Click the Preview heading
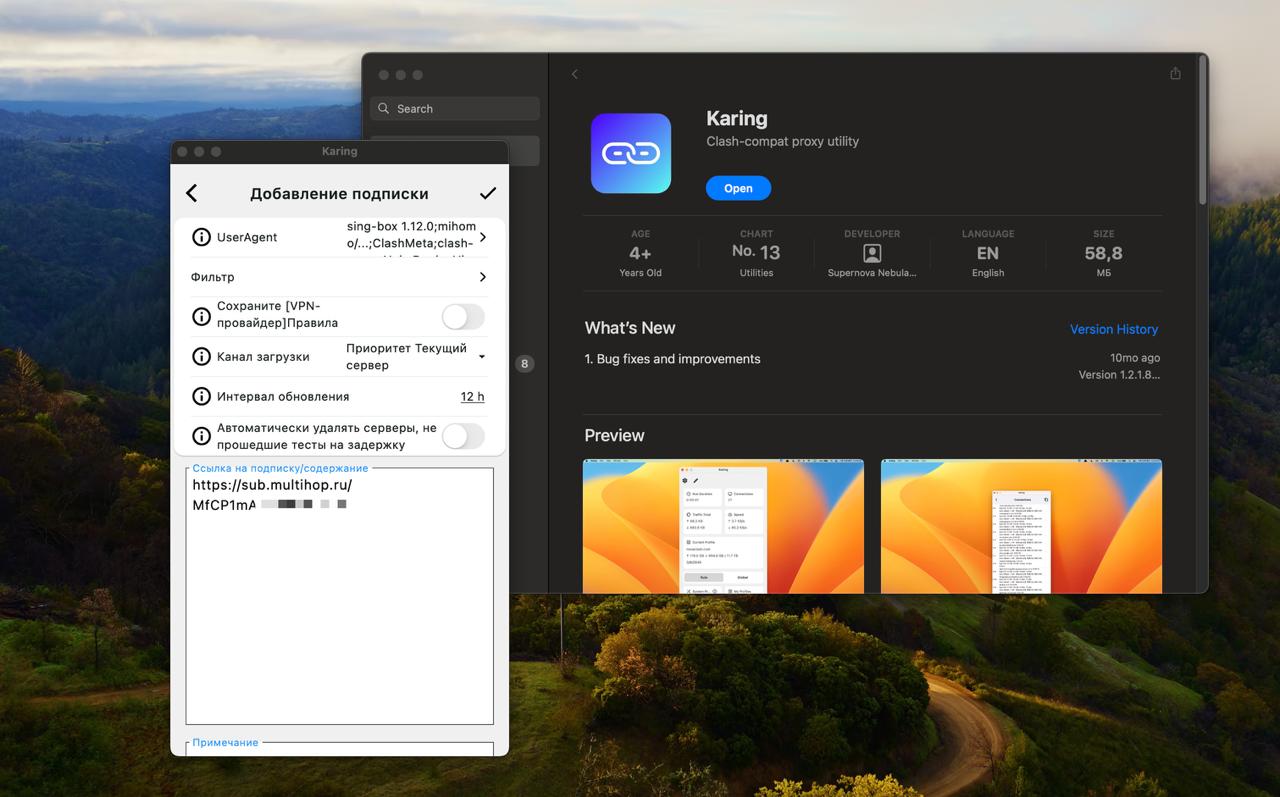The image size is (1280, 797). point(614,435)
